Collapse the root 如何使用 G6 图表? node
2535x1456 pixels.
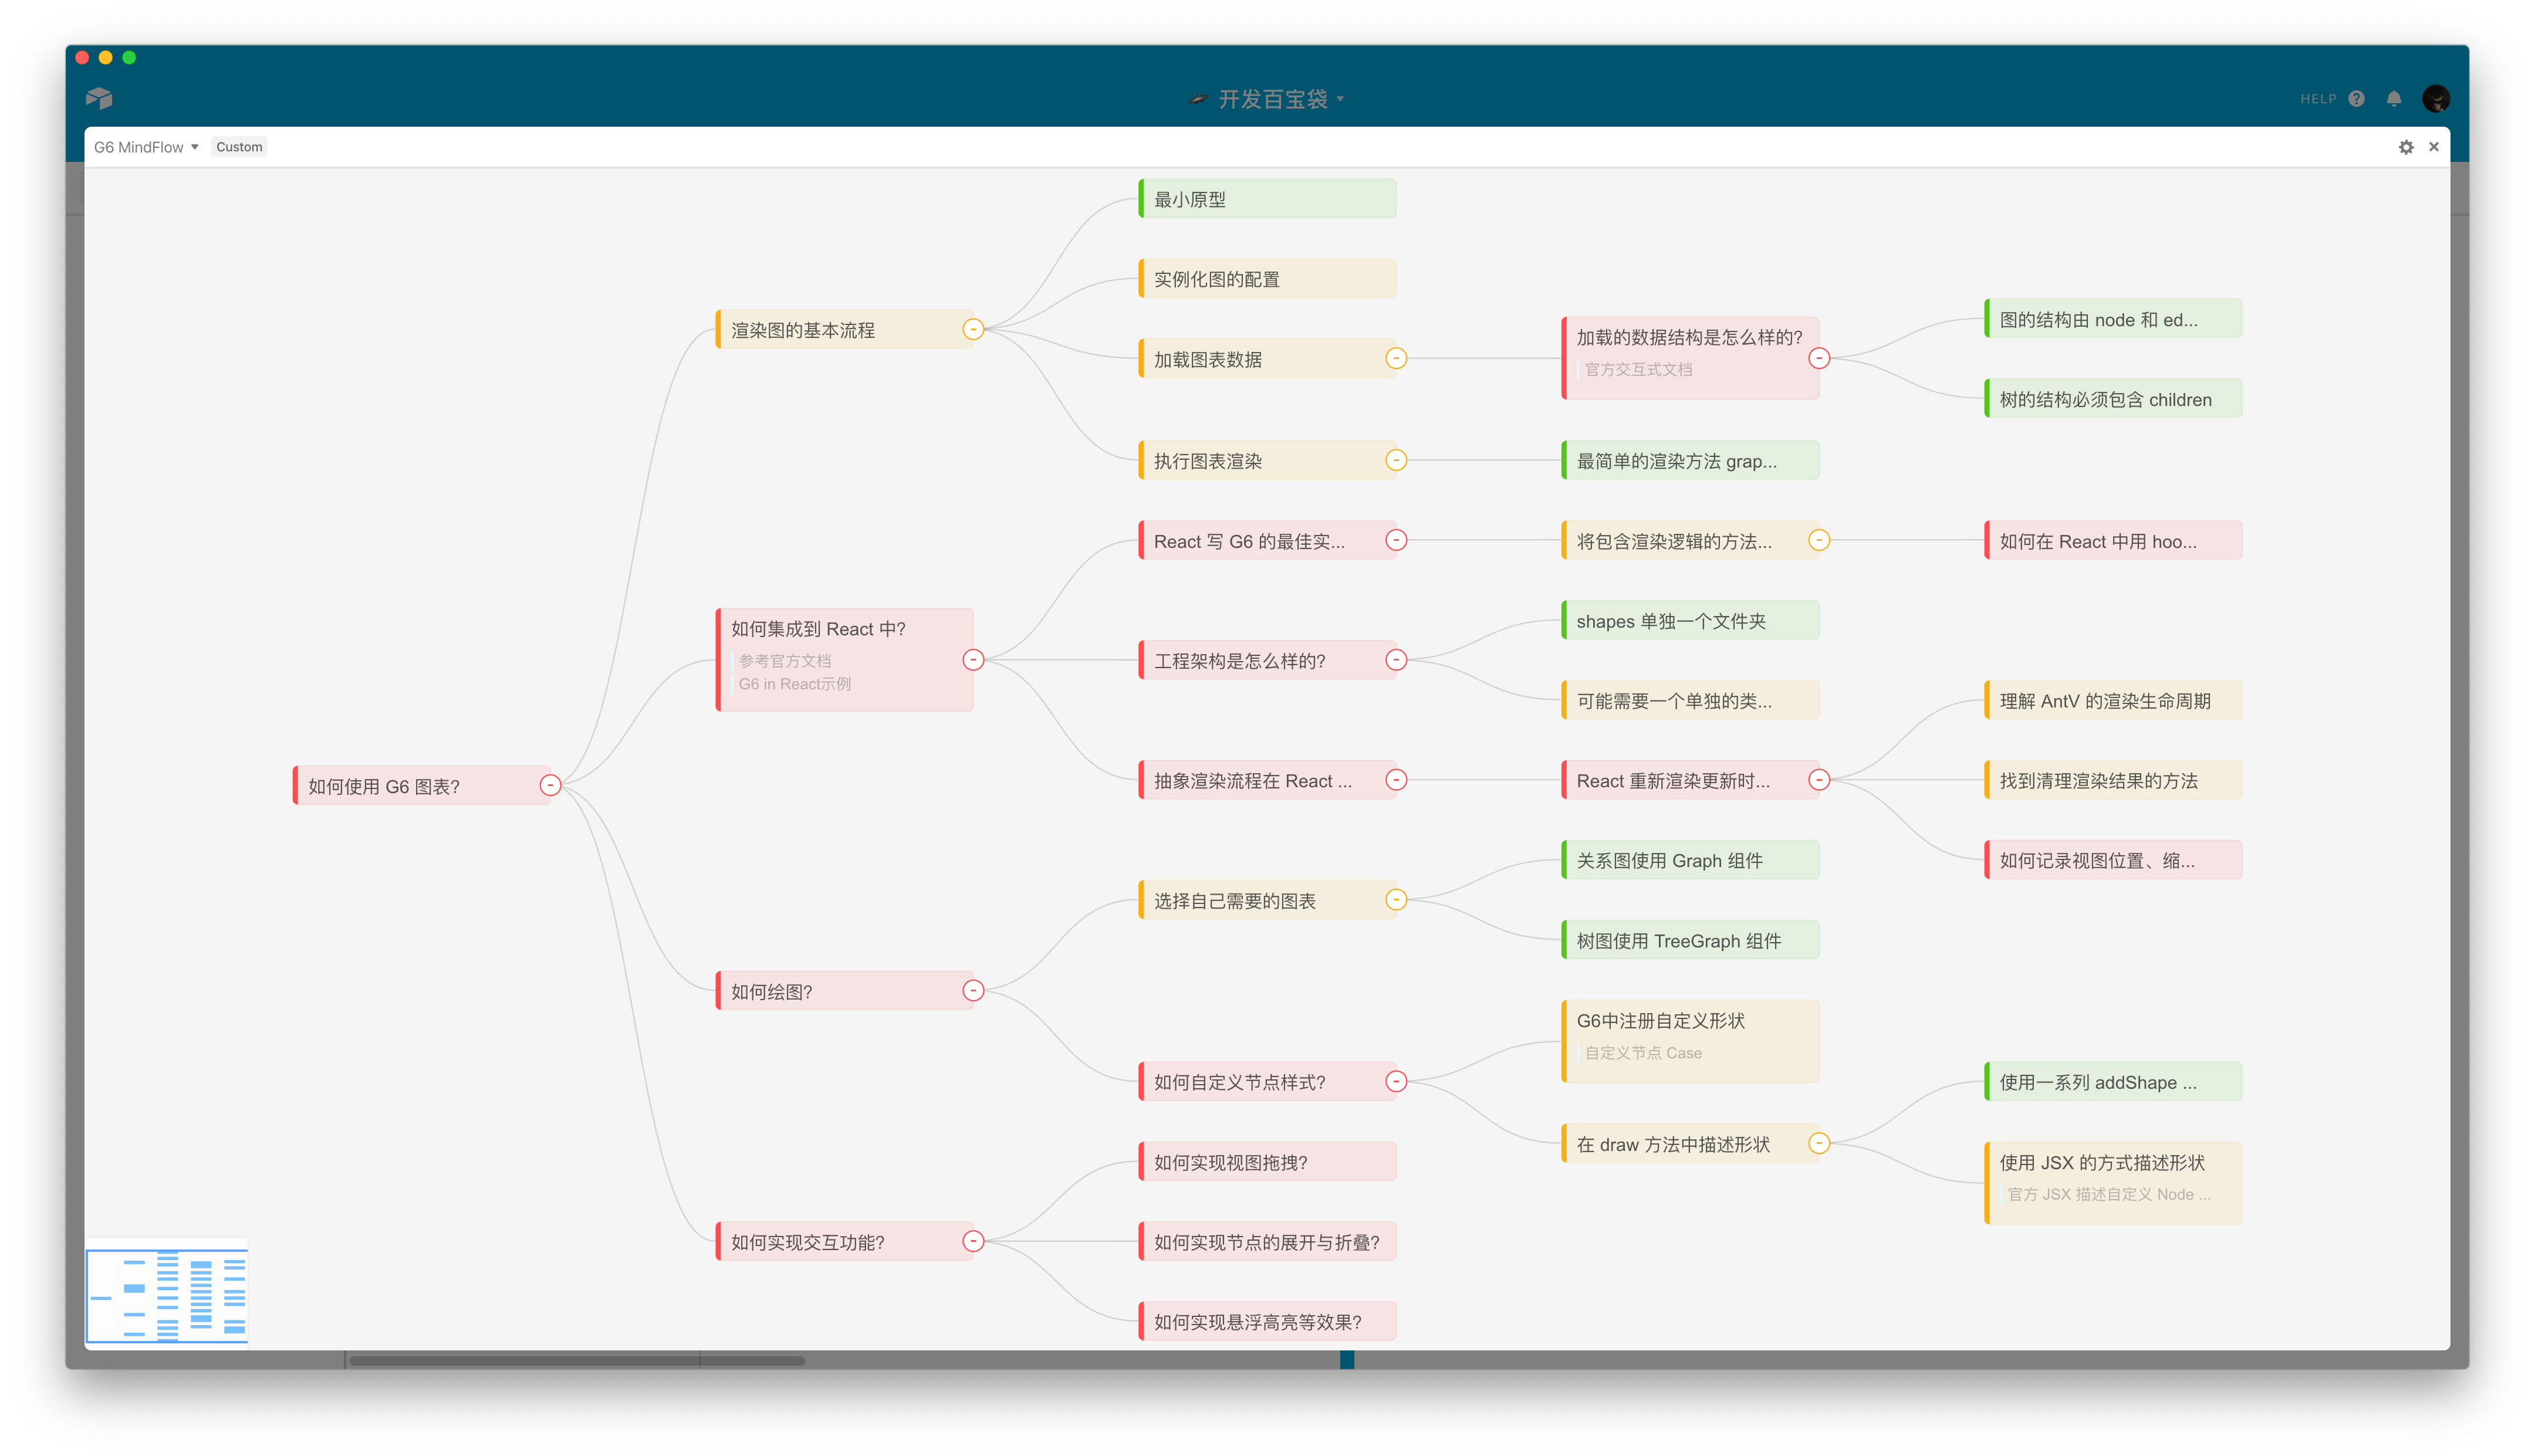tap(550, 785)
